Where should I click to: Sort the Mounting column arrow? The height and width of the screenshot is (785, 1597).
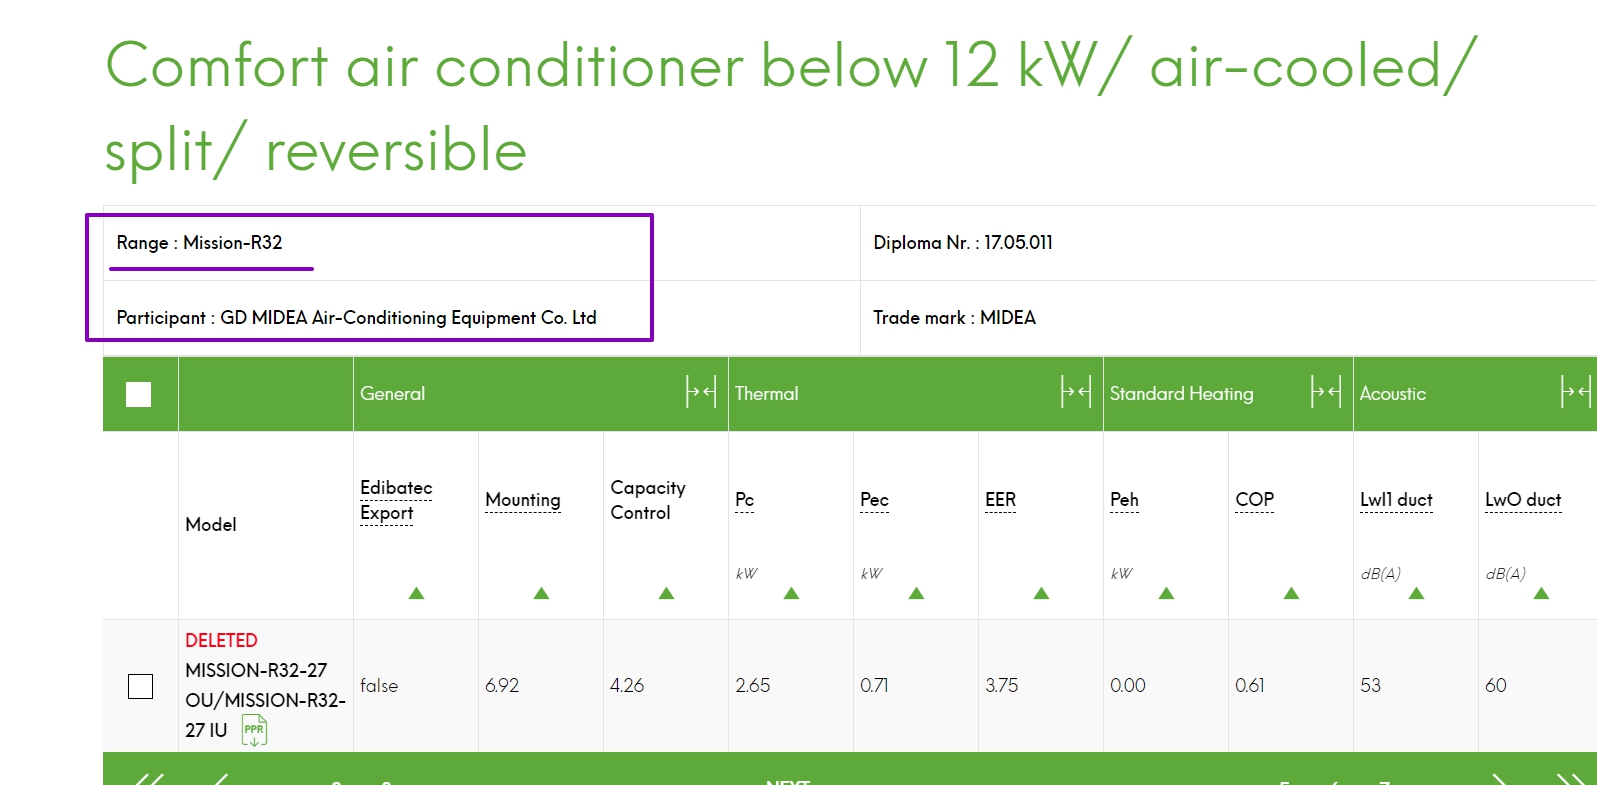tap(542, 593)
